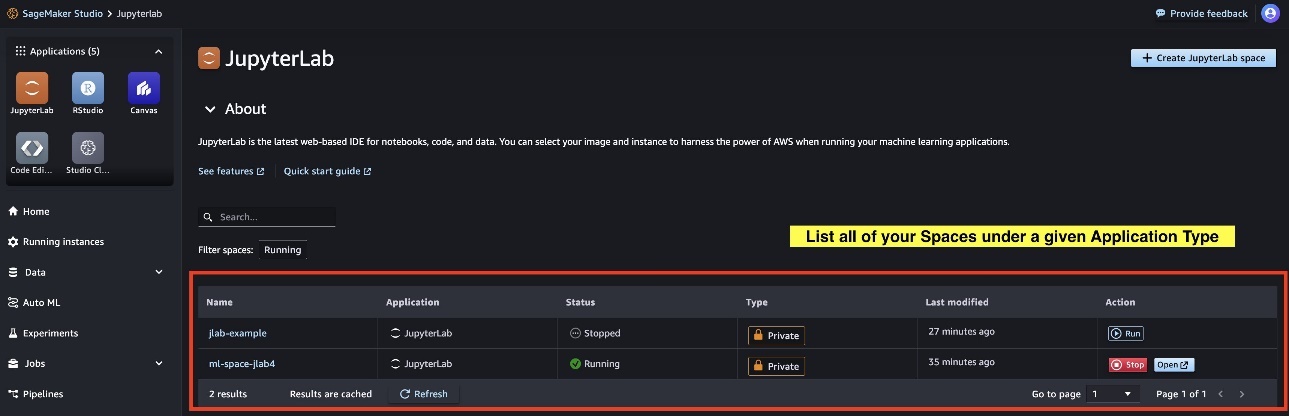Click the user profile avatar icon

pos(1270,14)
